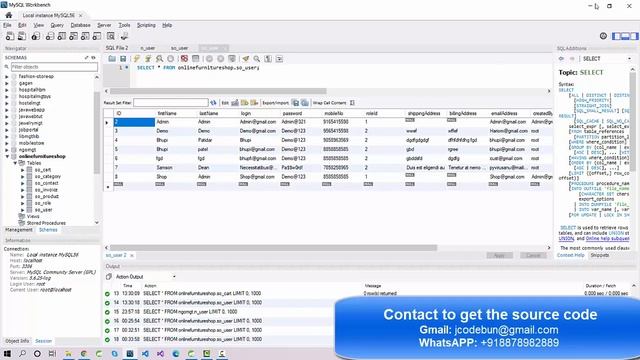The height and width of the screenshot is (360, 640).
Task: Switch to SQL File 2 tab
Action: (x=117, y=48)
